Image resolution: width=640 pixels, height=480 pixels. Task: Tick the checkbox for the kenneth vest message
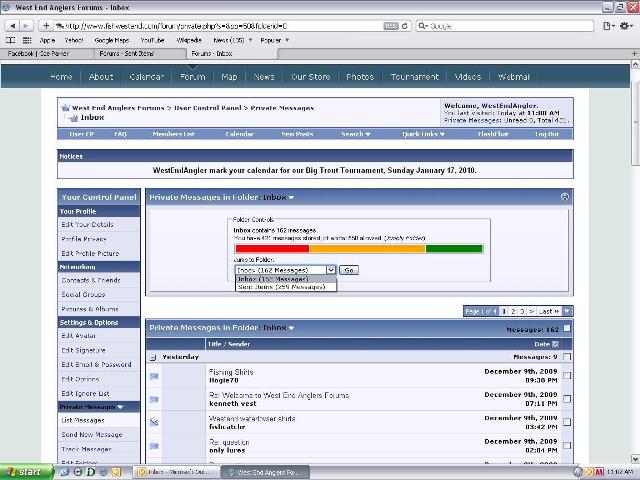(x=567, y=399)
